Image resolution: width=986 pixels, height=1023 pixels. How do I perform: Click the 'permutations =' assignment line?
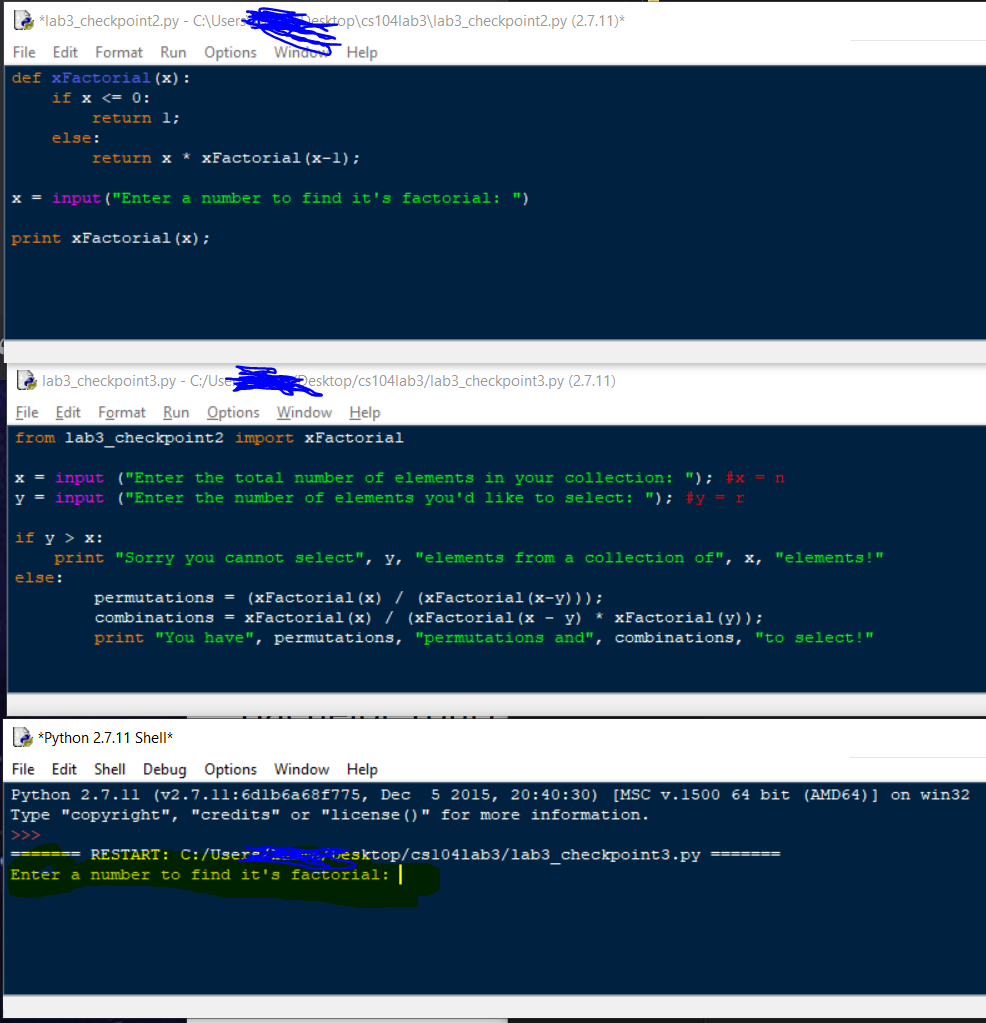(x=348, y=598)
